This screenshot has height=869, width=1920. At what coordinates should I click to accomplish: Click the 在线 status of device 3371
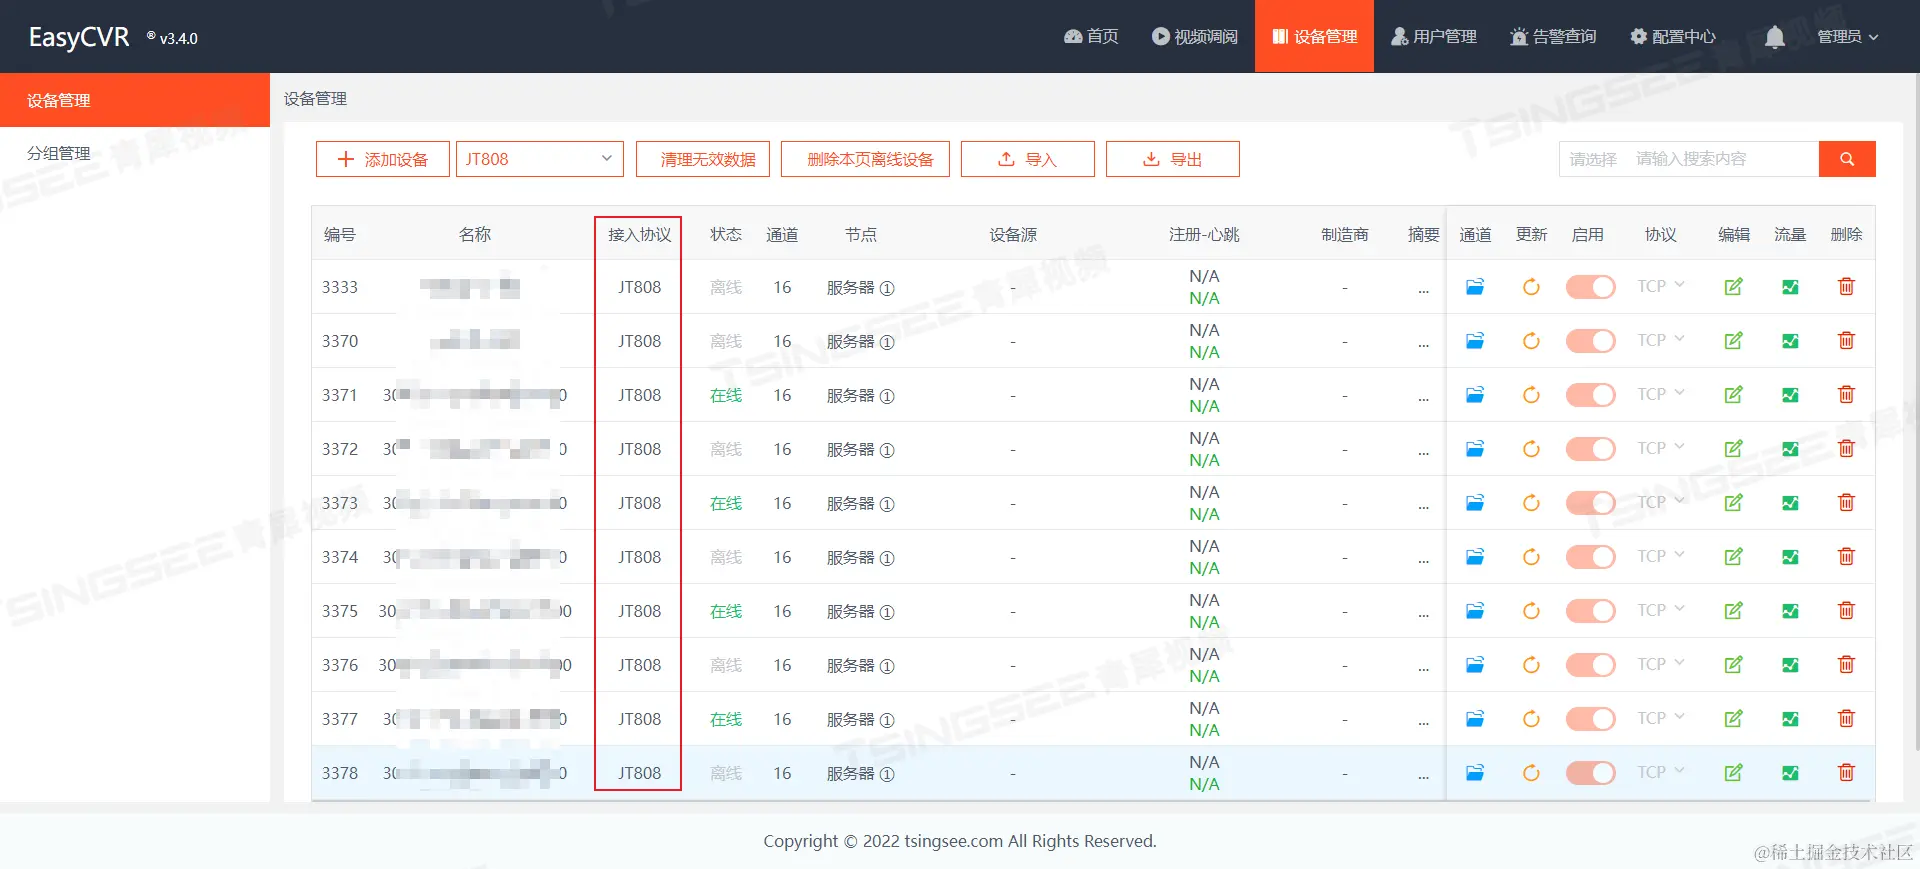click(x=726, y=395)
